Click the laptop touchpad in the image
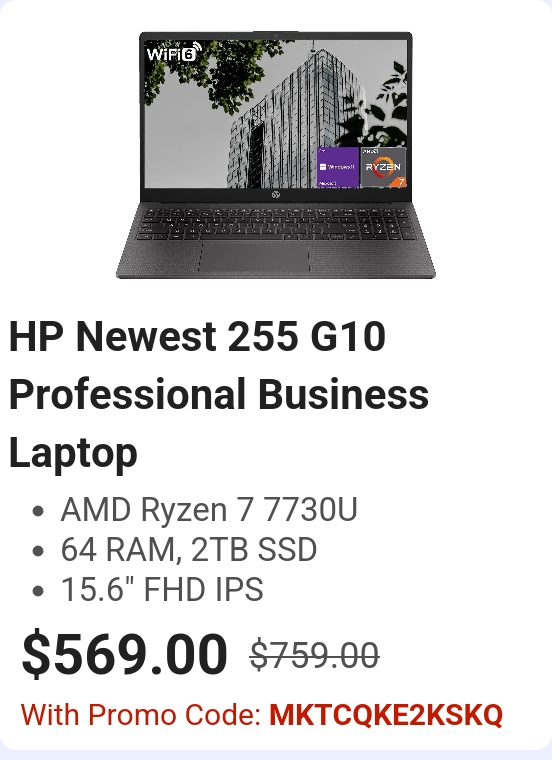 [254, 257]
